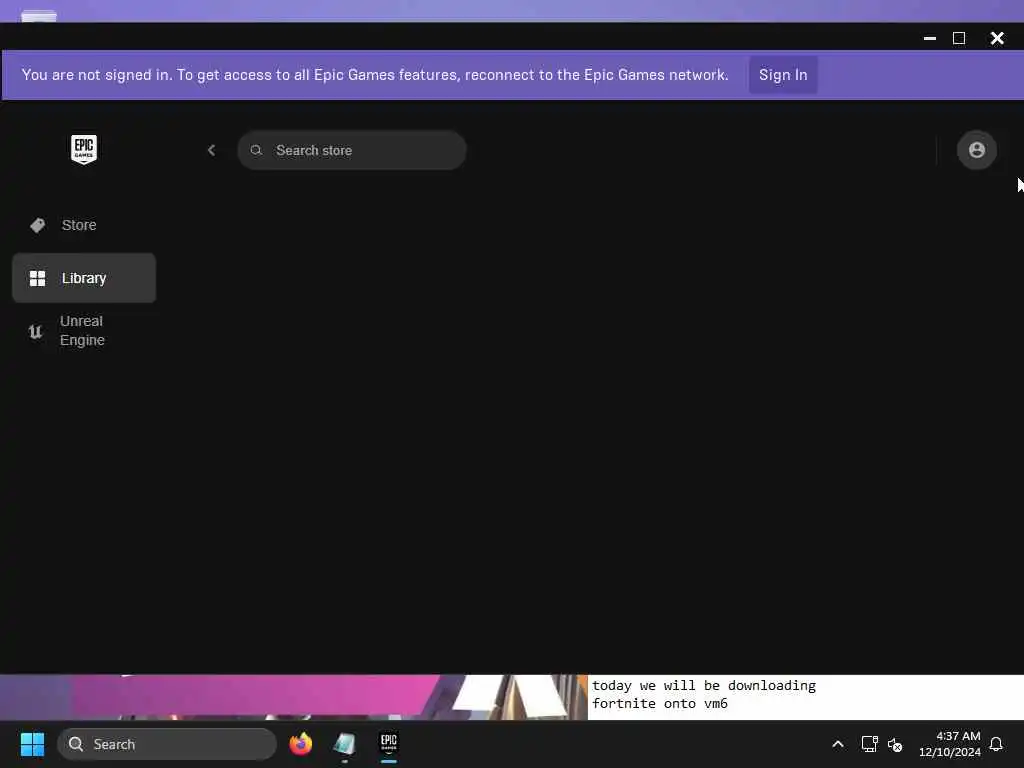Maximize the Epic Games Launcher window
1024x768 pixels.
click(x=959, y=39)
